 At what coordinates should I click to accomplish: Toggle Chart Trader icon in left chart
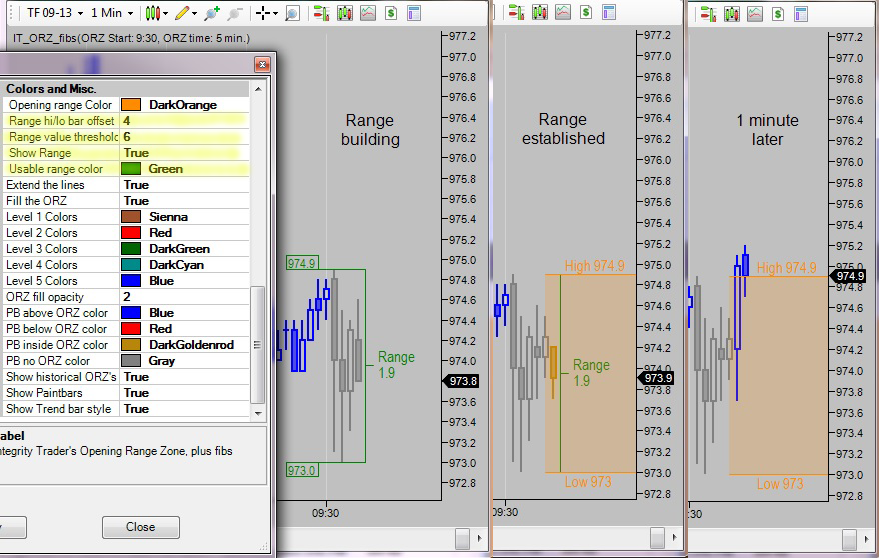(x=321, y=13)
